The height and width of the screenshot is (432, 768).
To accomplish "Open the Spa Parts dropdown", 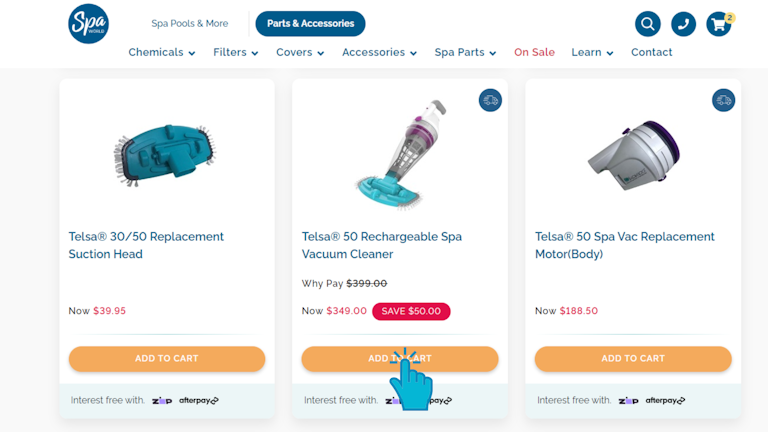I will tap(465, 53).
